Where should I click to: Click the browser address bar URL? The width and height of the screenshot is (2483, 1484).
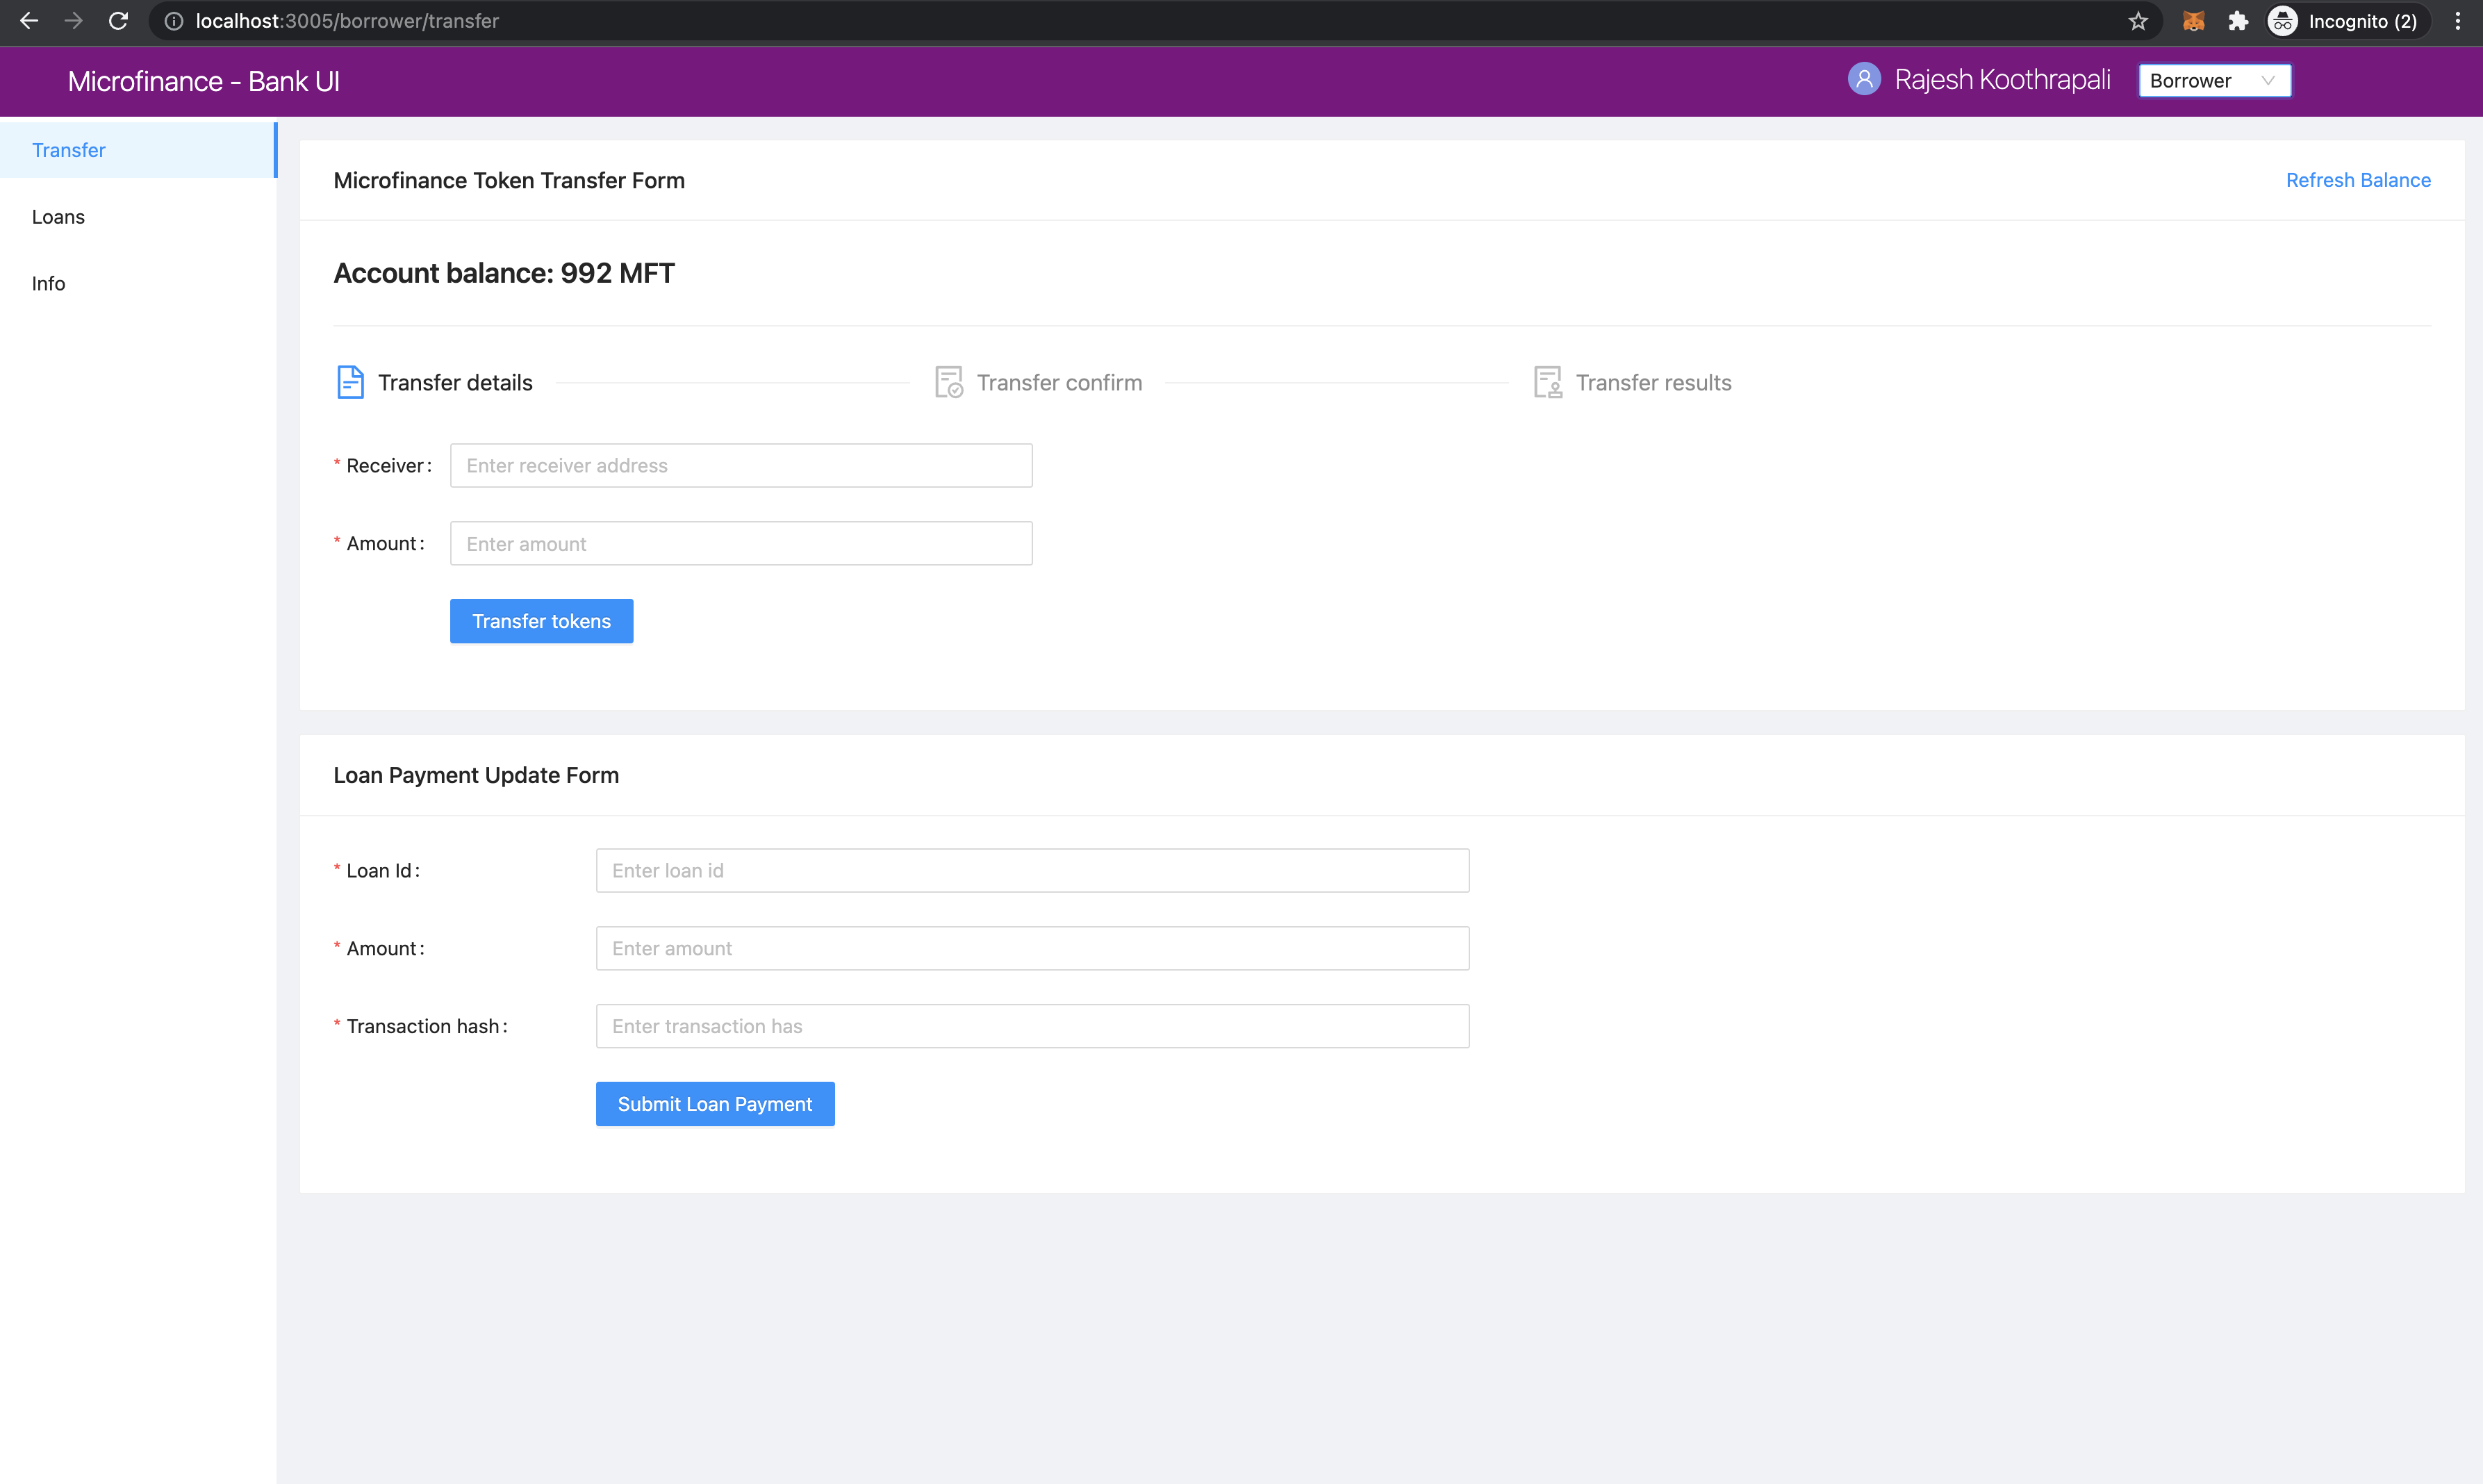pyautogui.click(x=347, y=21)
